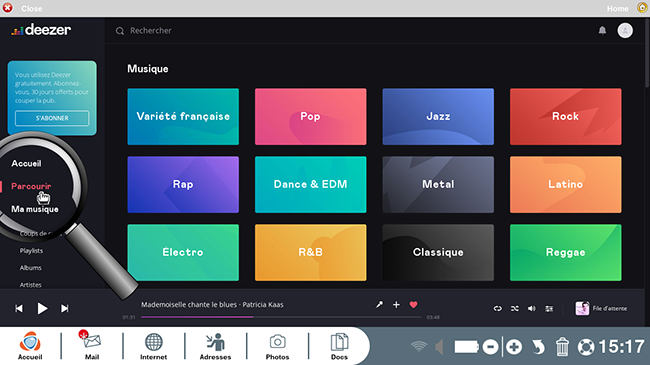Open Albums in the sidebar
The height and width of the screenshot is (365, 650).
pyautogui.click(x=30, y=268)
